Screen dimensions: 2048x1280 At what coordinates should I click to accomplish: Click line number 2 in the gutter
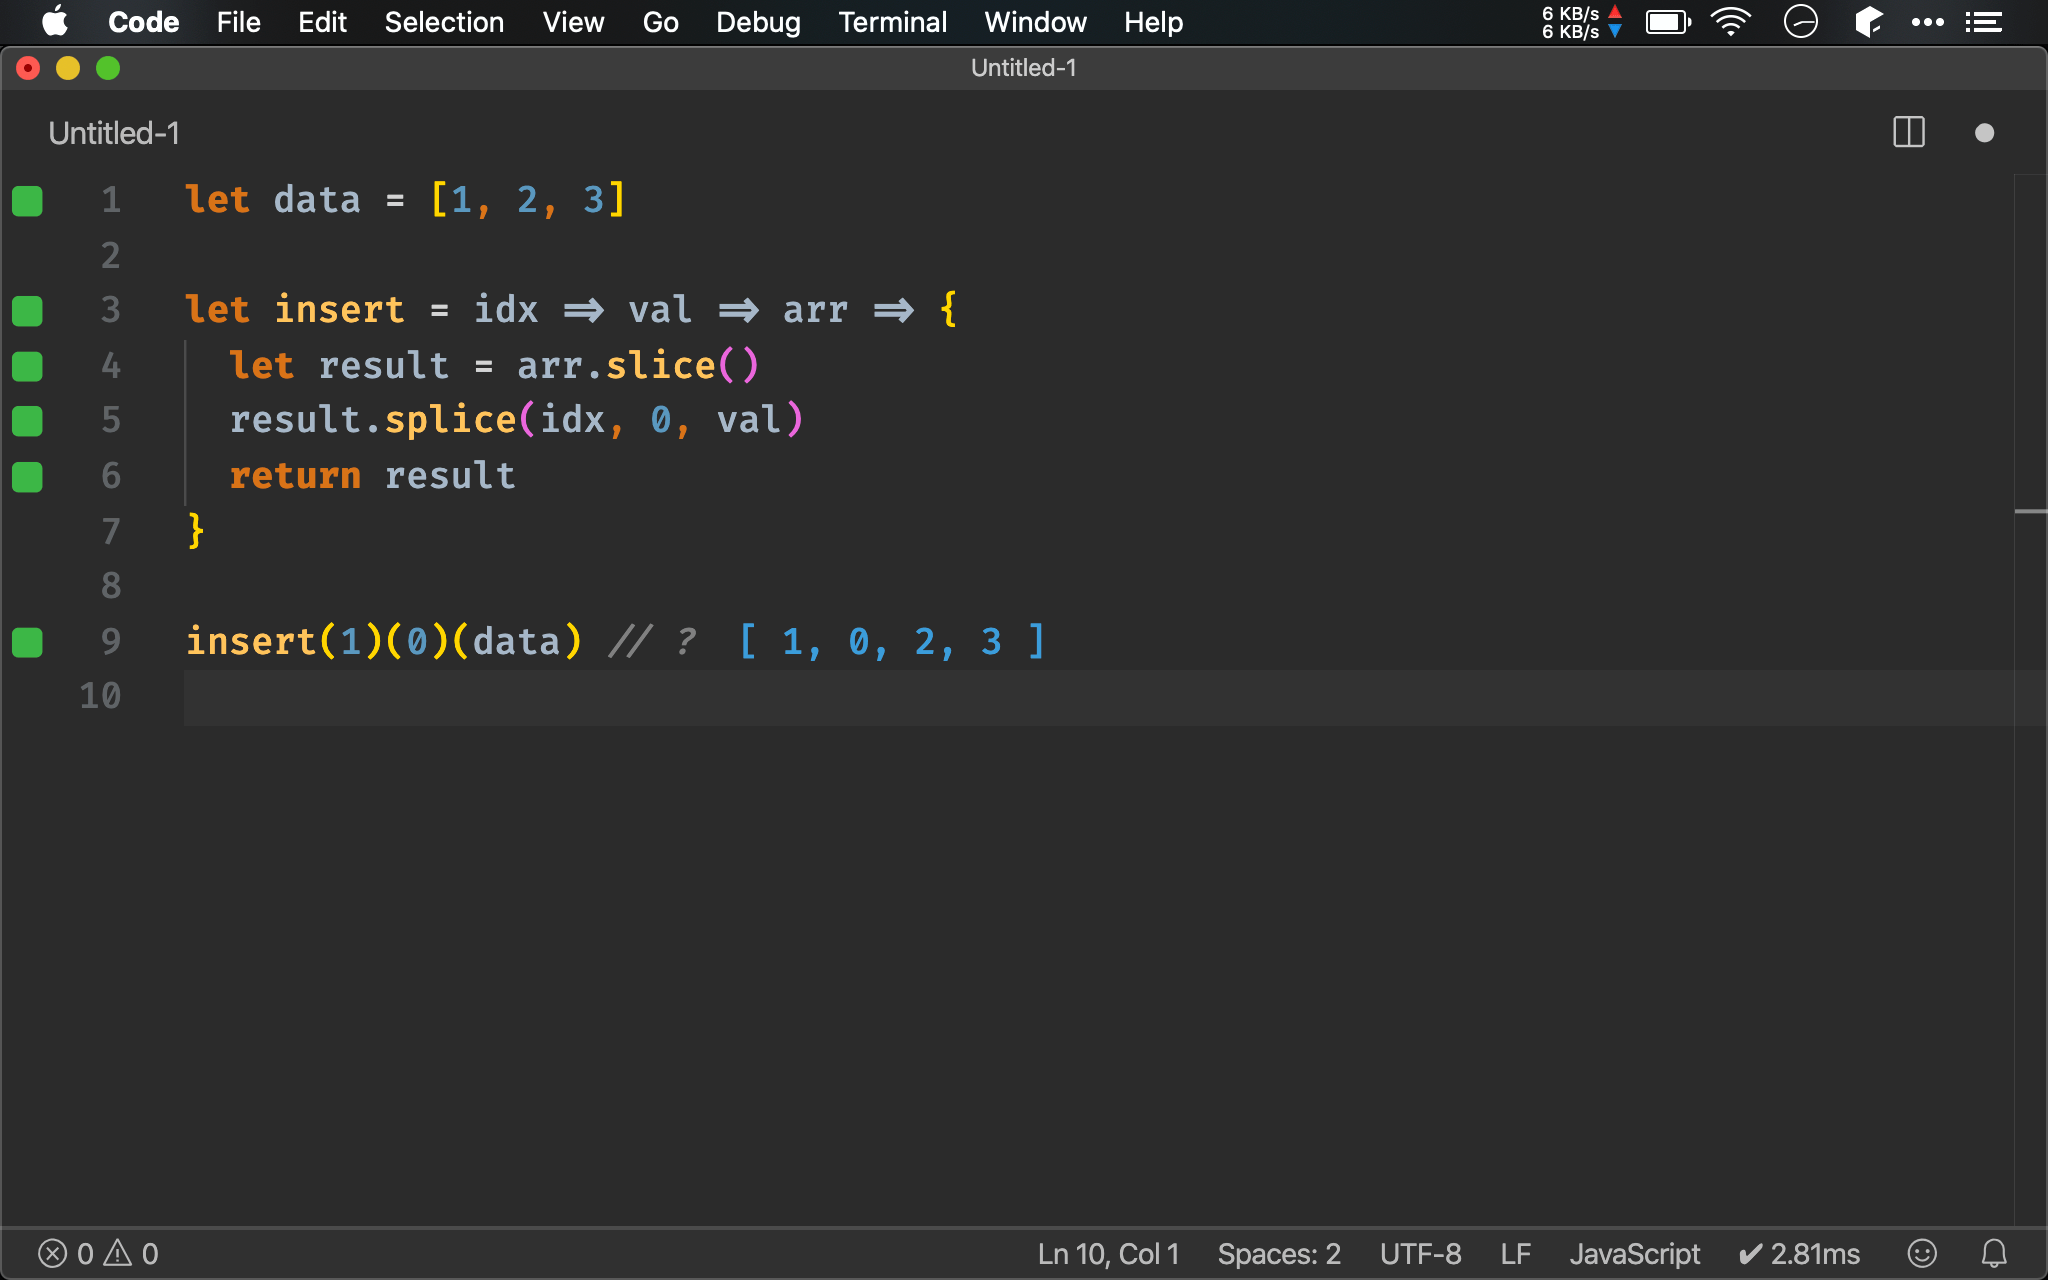pyautogui.click(x=111, y=256)
